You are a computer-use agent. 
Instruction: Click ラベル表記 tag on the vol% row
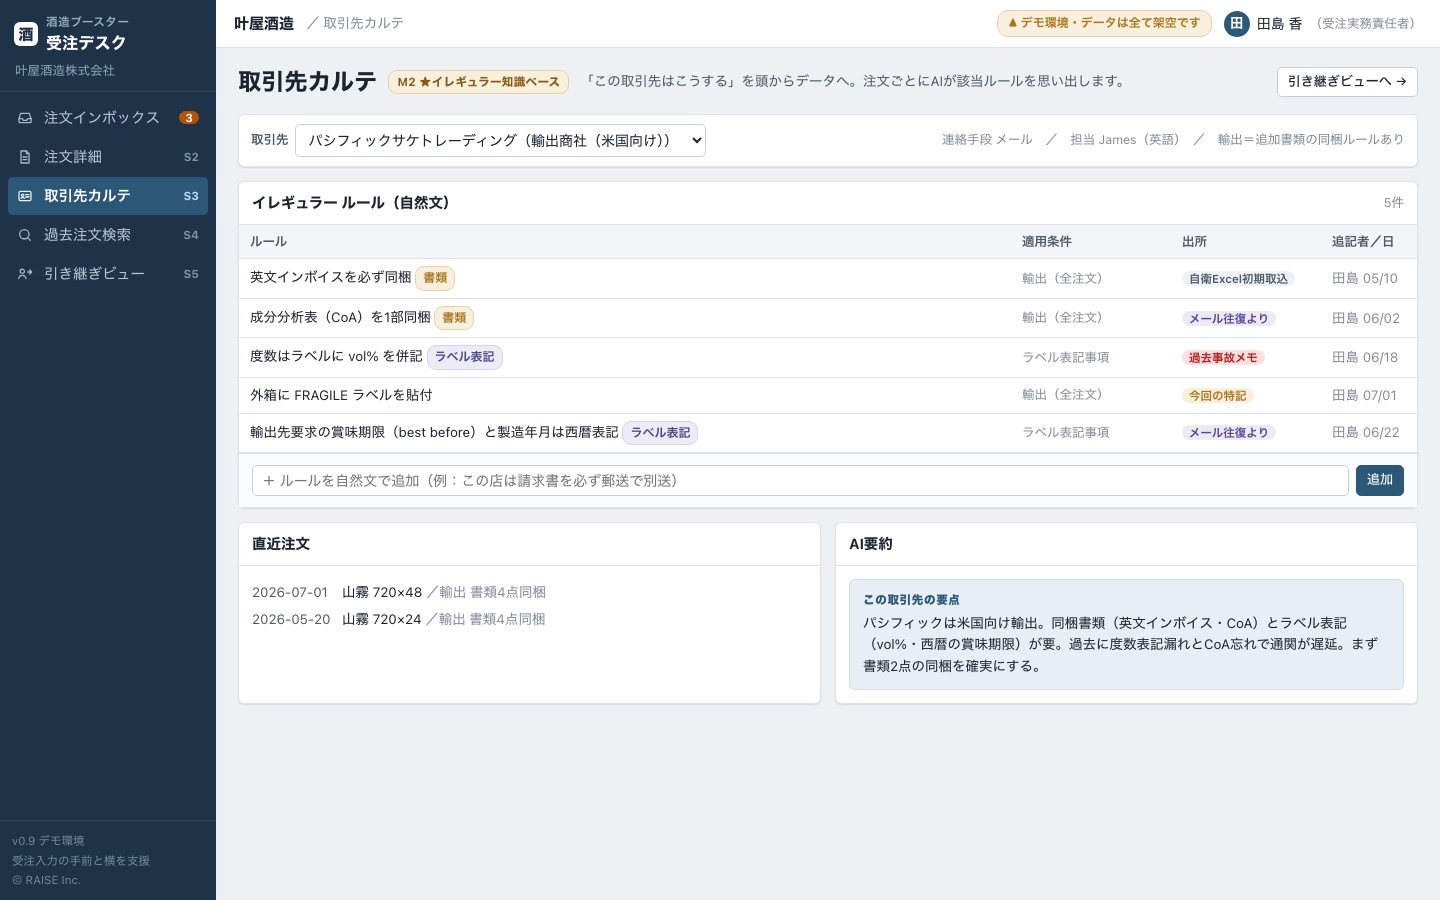pyautogui.click(x=464, y=357)
